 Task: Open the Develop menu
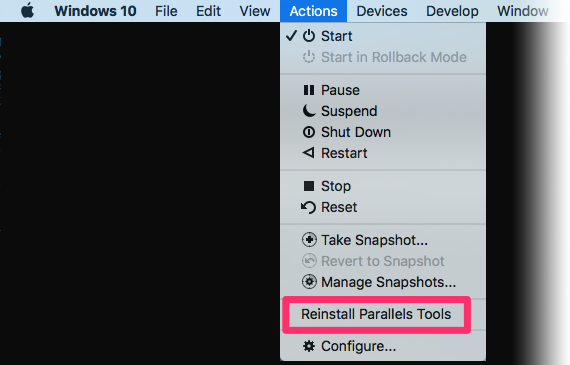[x=452, y=11]
